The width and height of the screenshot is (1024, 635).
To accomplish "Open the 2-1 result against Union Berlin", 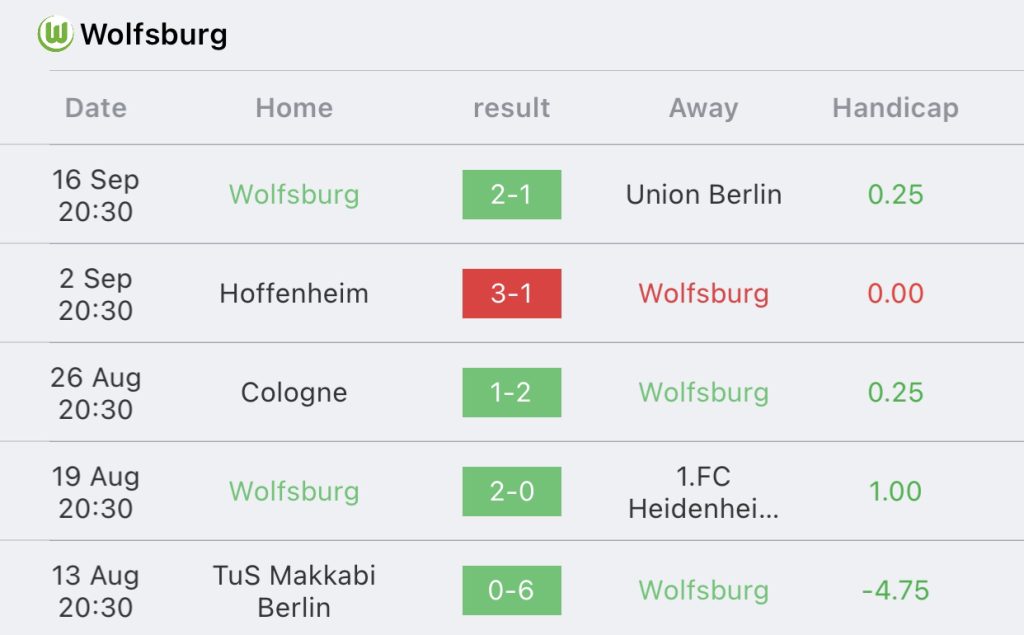I will (x=511, y=195).
